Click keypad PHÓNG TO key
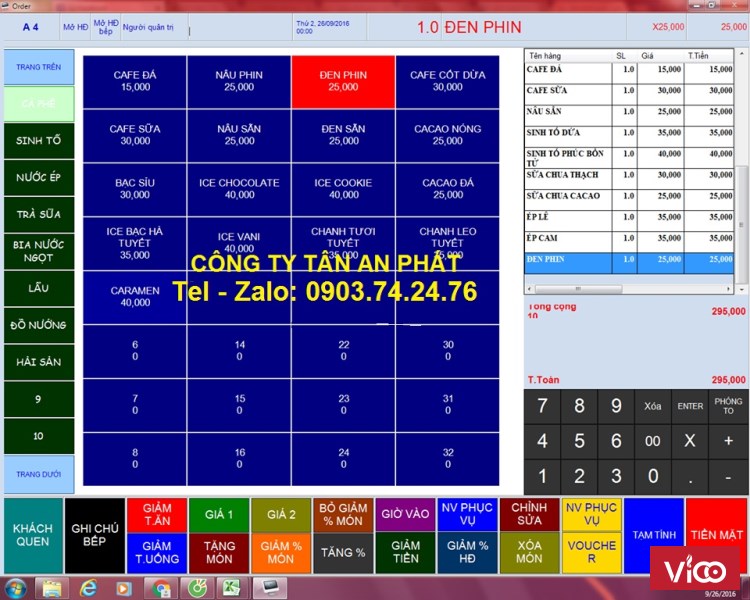Viewport: 750px width, 600px height. click(728, 406)
